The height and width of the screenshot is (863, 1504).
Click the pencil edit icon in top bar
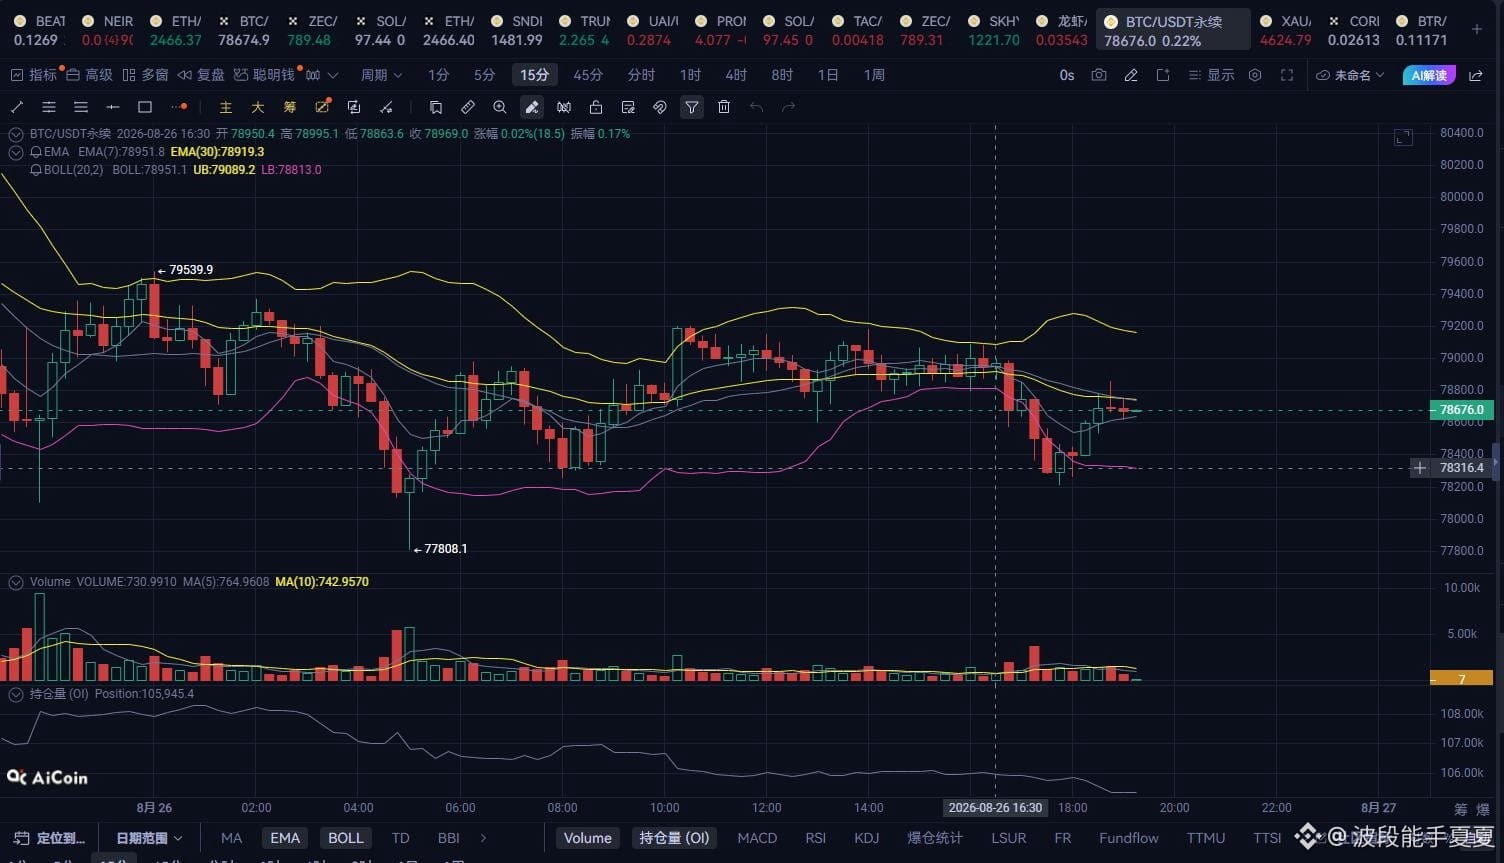point(1131,75)
